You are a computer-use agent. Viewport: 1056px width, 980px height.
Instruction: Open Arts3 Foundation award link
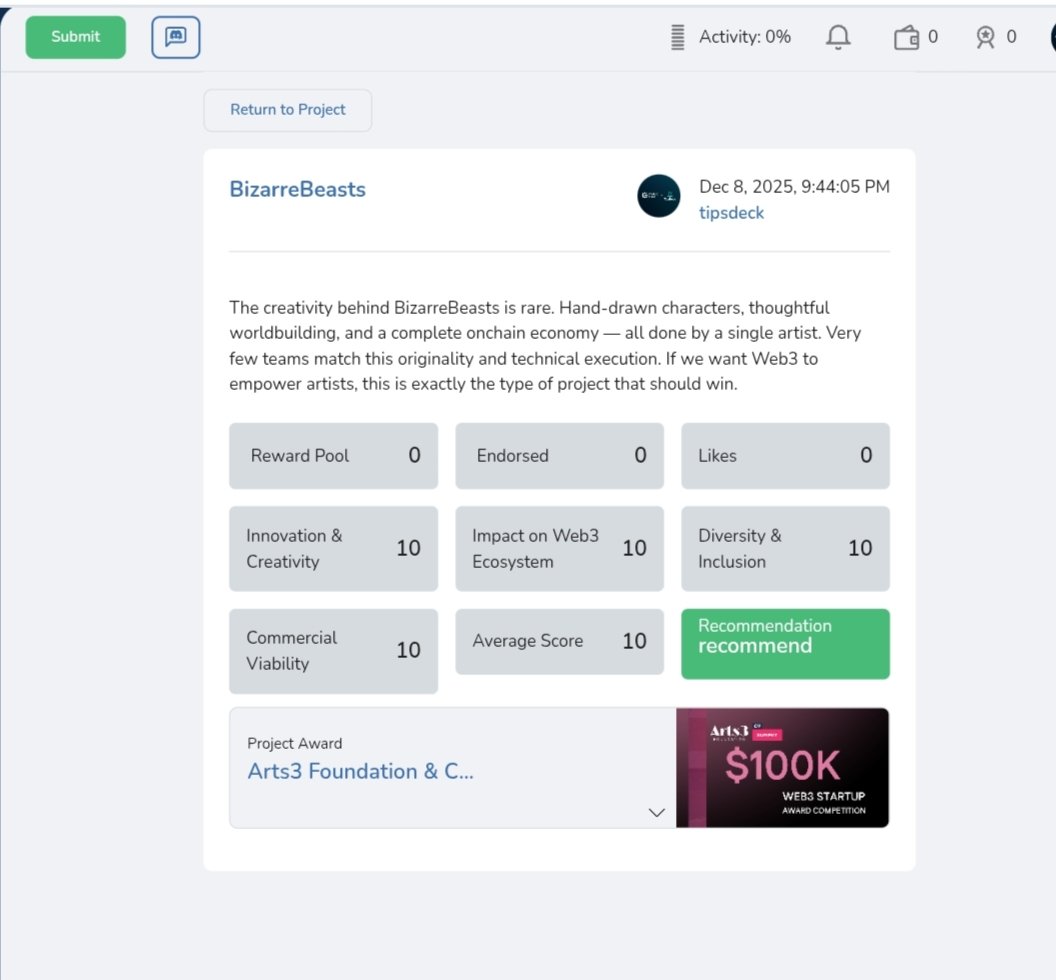tap(361, 771)
